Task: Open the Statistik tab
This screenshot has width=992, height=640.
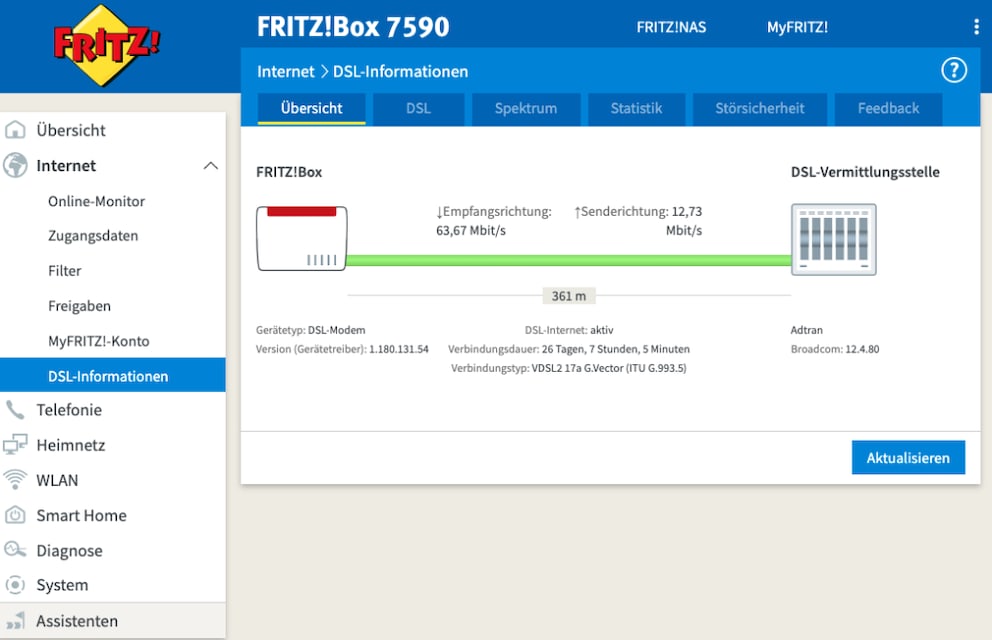Action: 636,109
